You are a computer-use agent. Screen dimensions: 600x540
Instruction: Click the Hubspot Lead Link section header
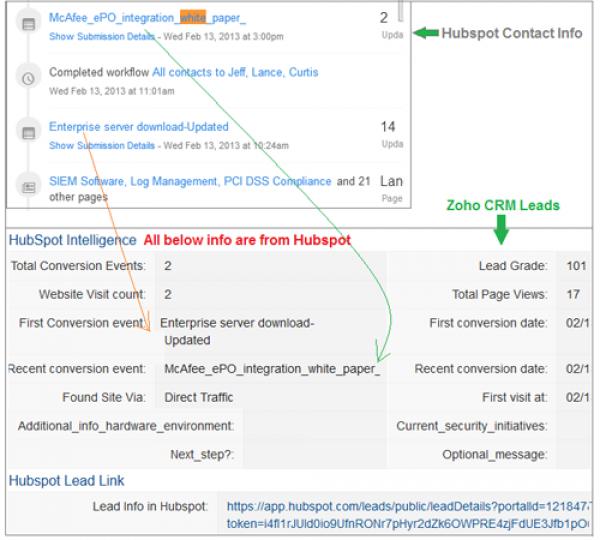(63, 481)
